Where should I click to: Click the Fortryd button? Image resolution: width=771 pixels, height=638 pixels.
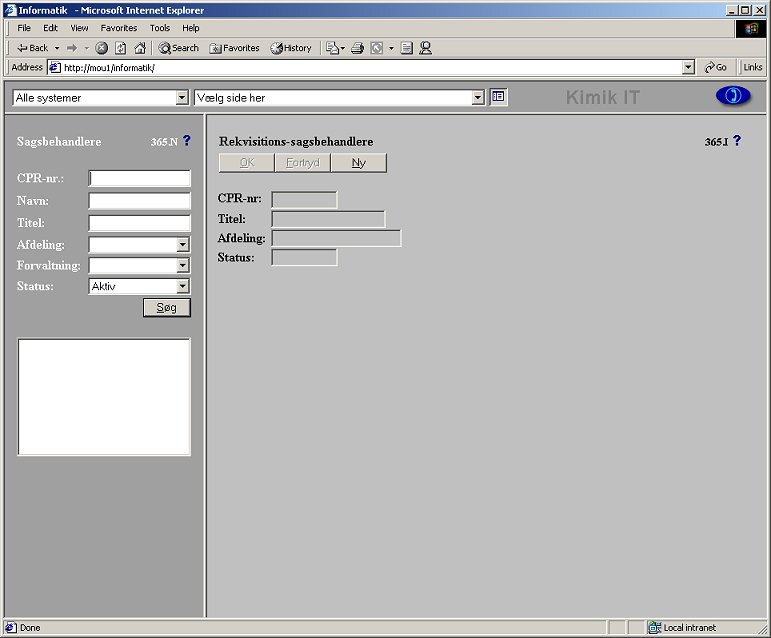302,163
